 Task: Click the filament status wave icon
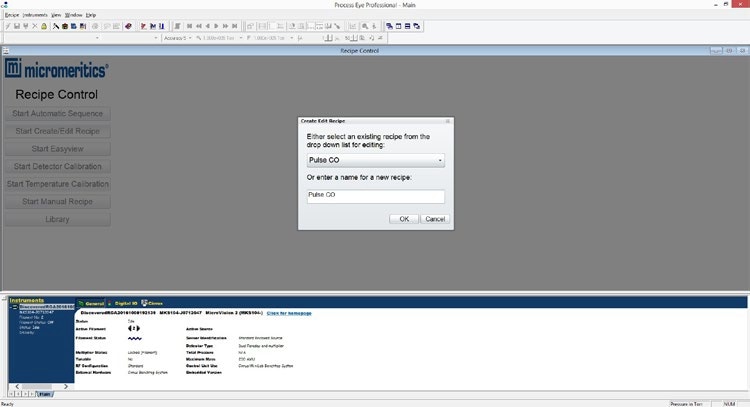tap(135, 338)
